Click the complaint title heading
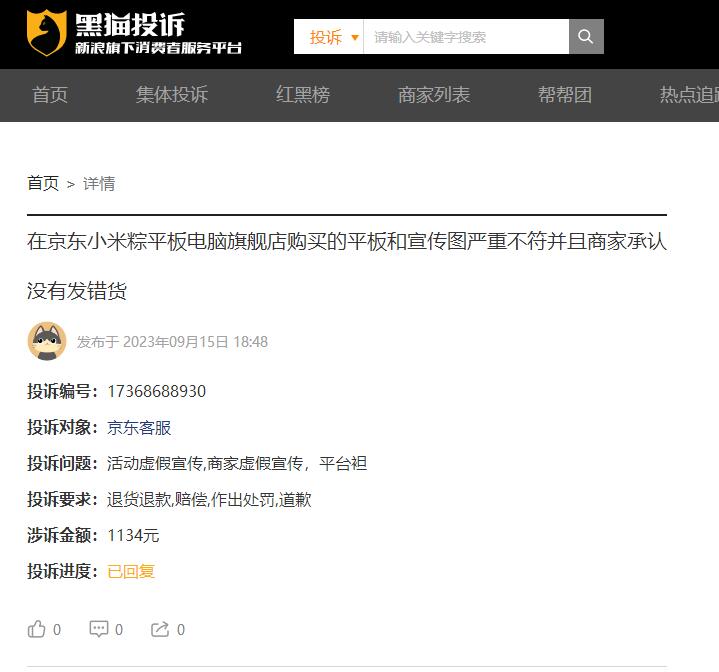This screenshot has height=672, width=719. click(x=347, y=266)
